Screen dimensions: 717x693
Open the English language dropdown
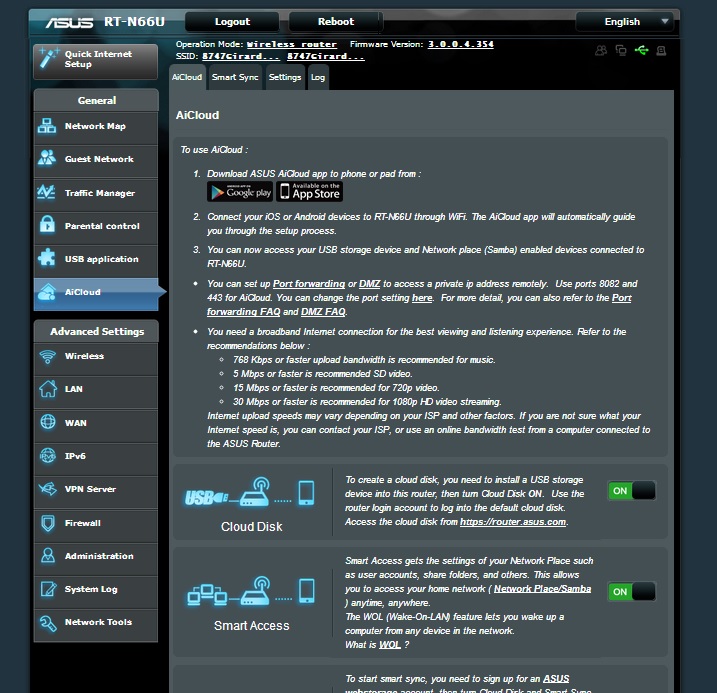(x=624, y=21)
